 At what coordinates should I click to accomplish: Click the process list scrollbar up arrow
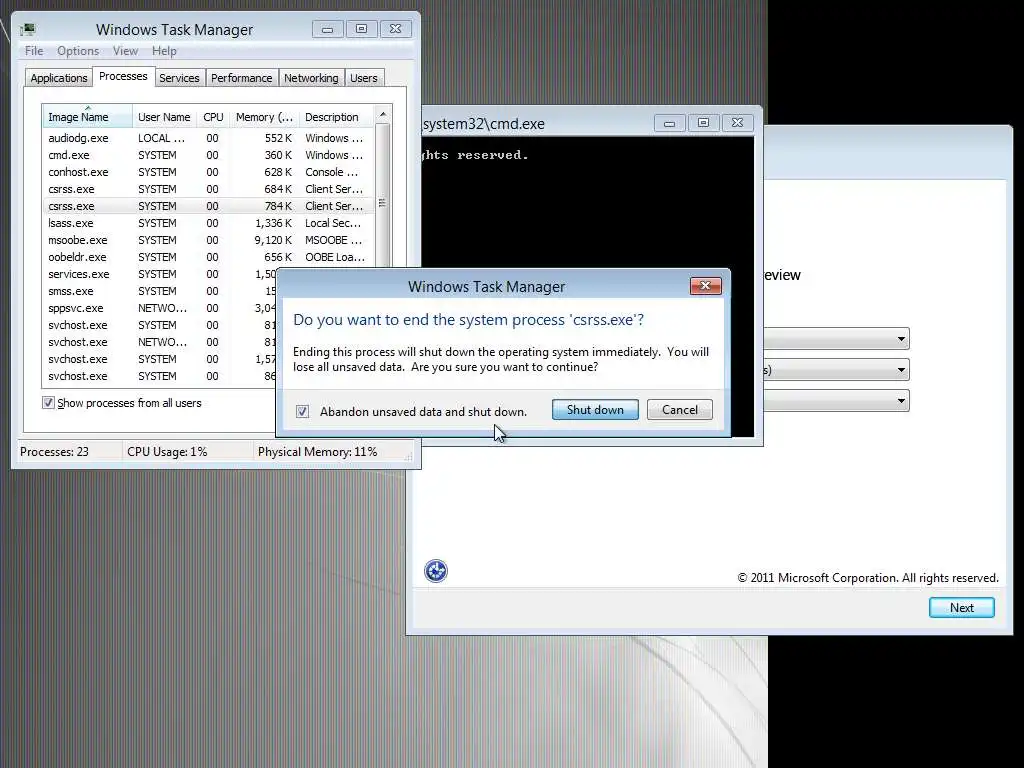pos(383,114)
